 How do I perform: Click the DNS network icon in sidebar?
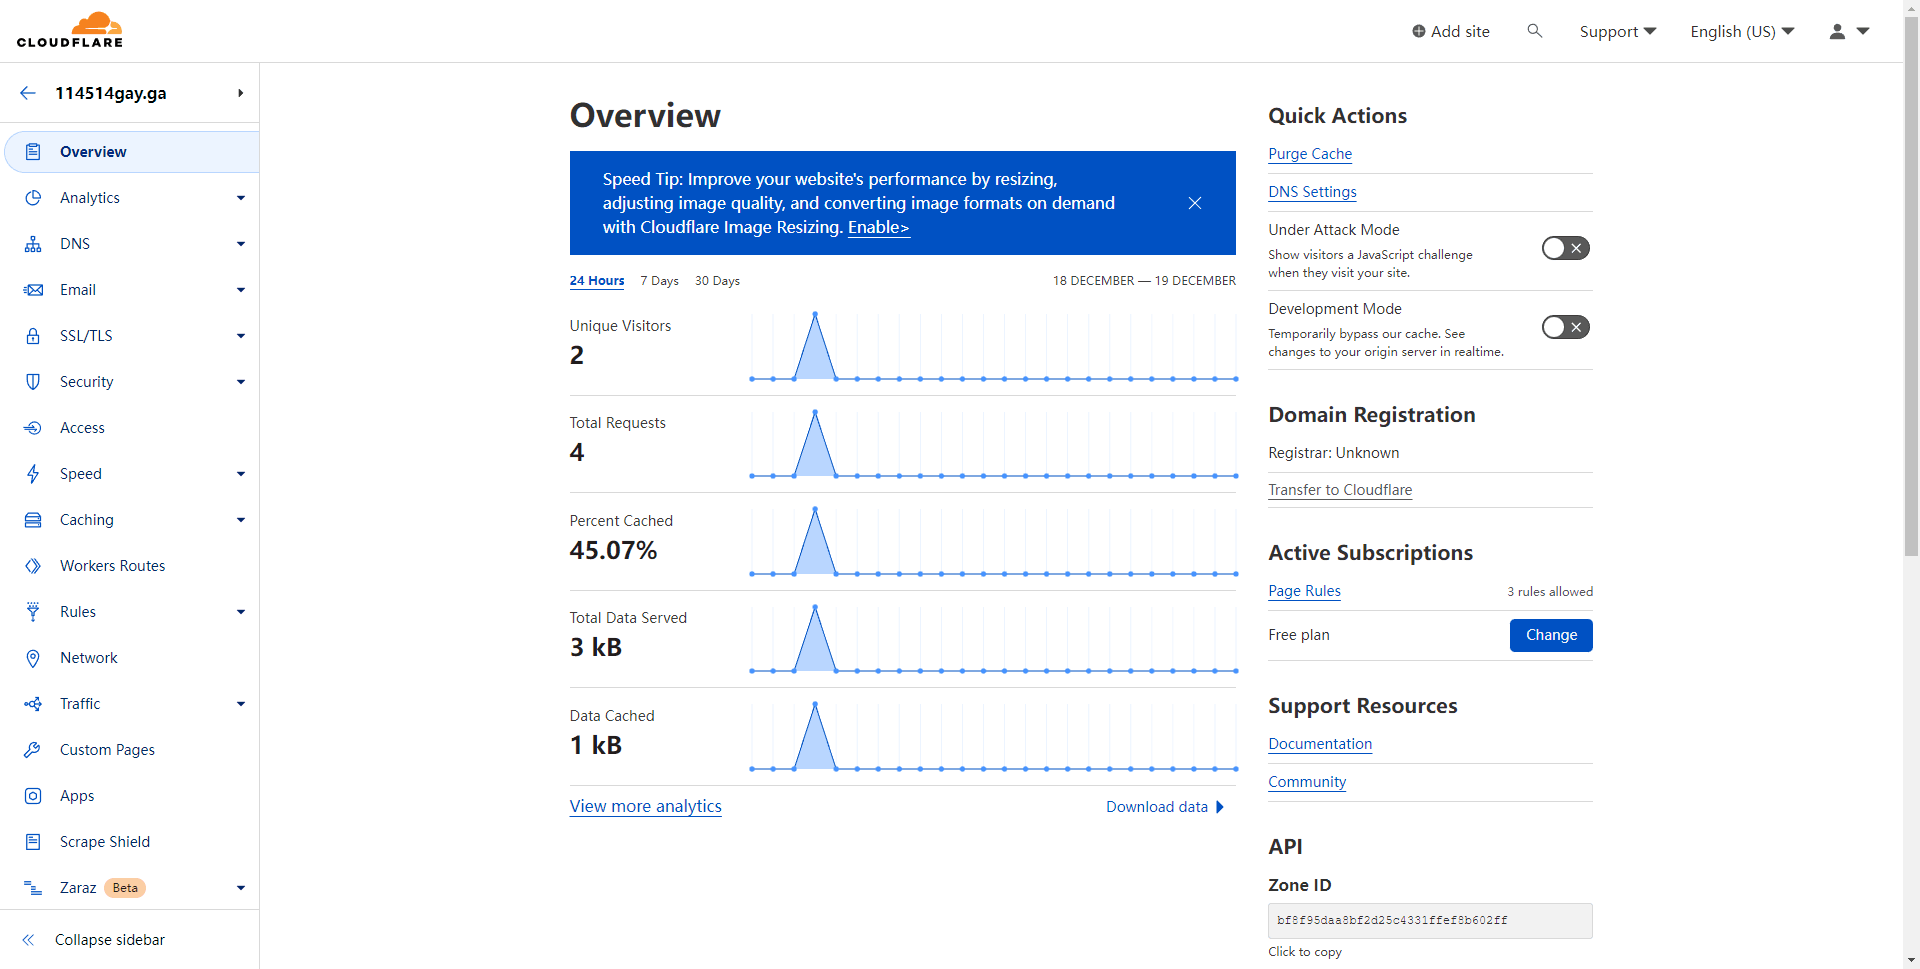click(x=33, y=244)
